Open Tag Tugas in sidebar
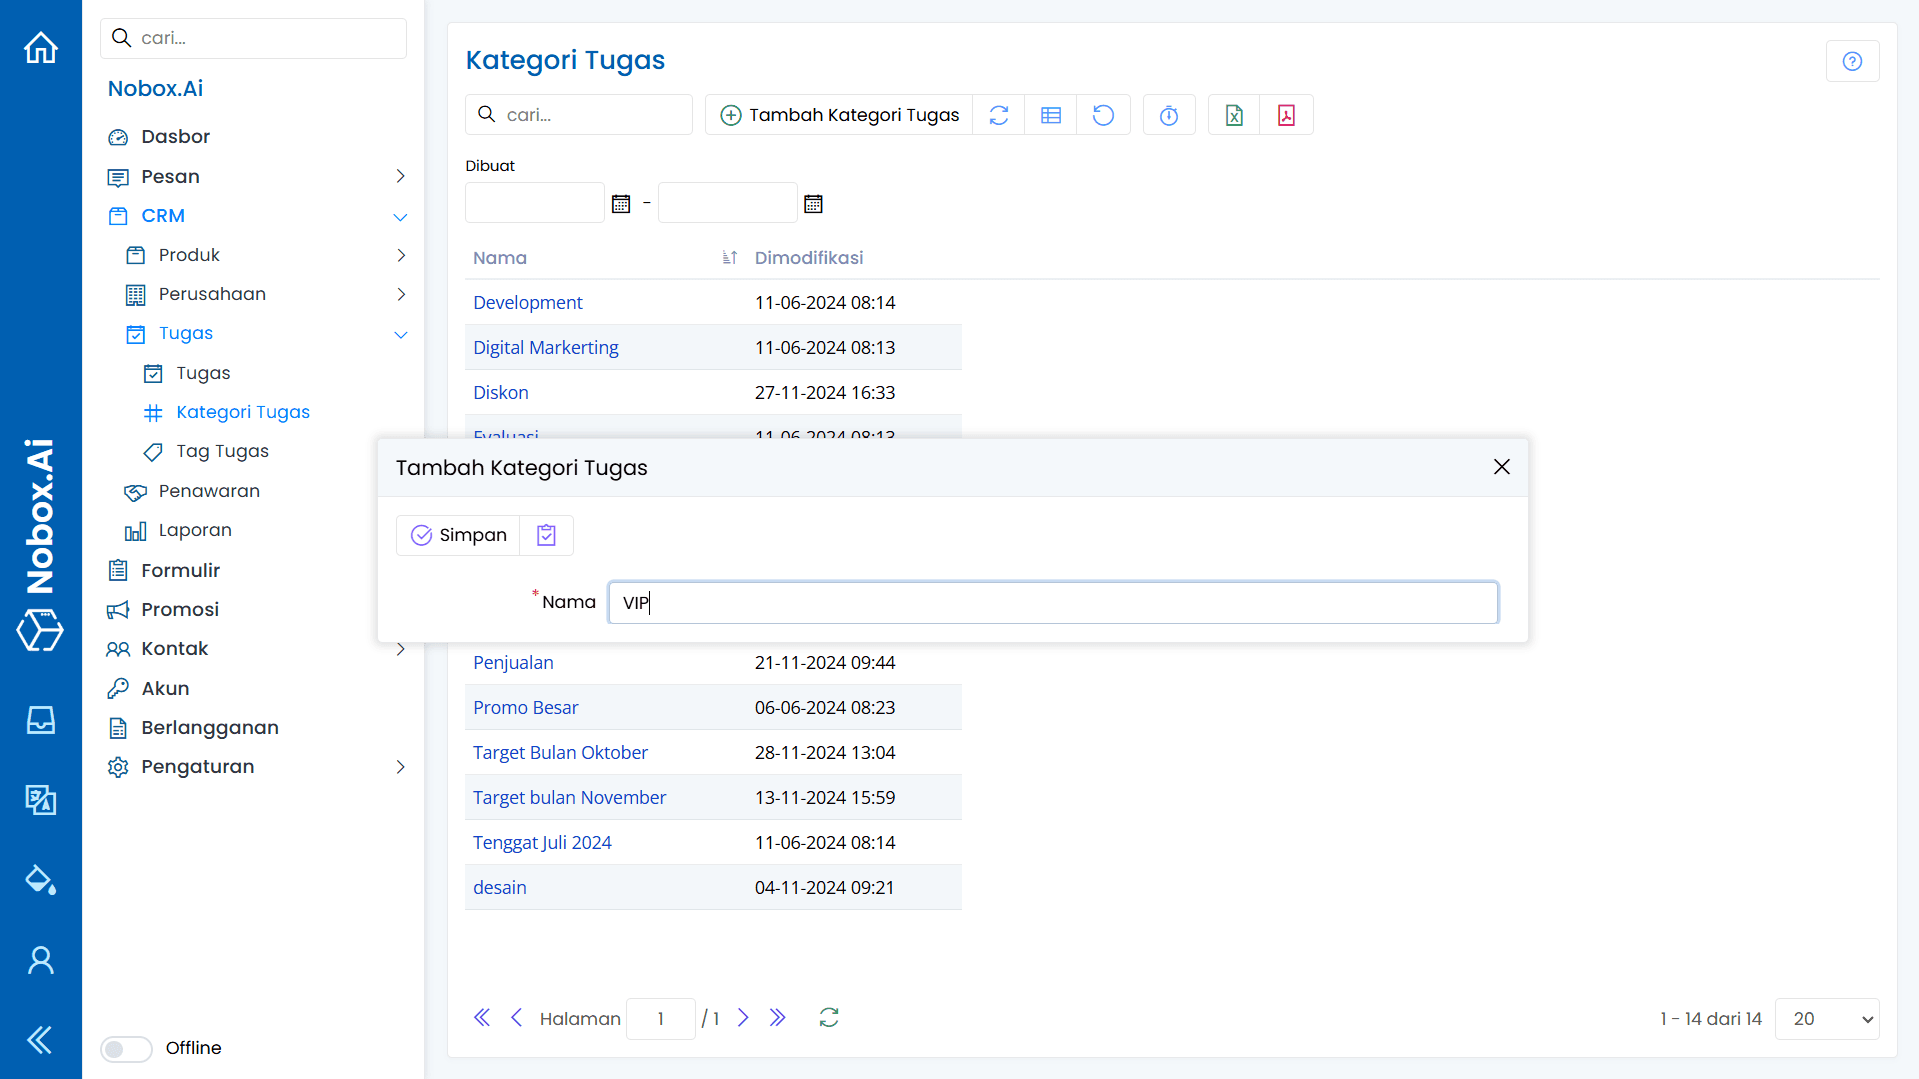Image resolution: width=1919 pixels, height=1079 pixels. point(222,451)
